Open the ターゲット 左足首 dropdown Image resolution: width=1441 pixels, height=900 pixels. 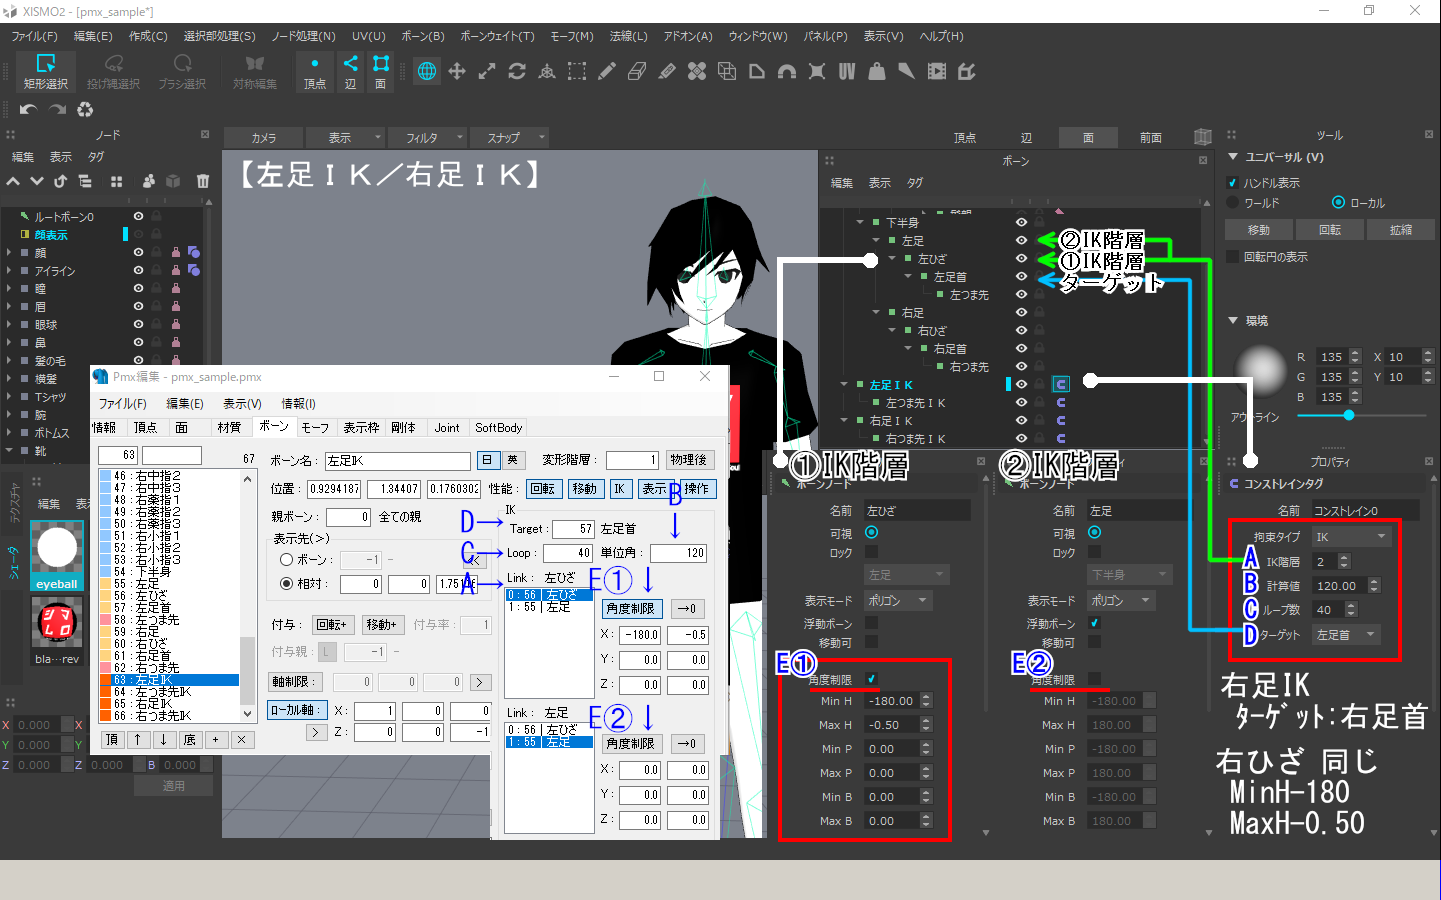1347,635
